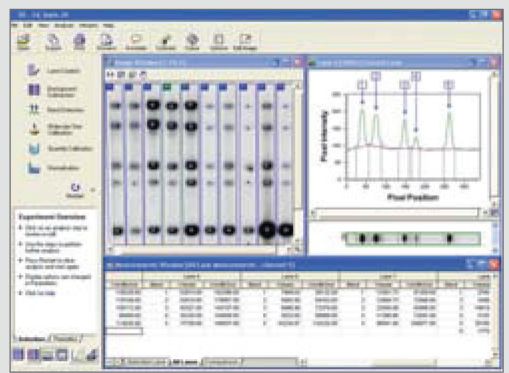Click fourth icon in image window toolbar
The image size is (509, 373).
point(143,75)
